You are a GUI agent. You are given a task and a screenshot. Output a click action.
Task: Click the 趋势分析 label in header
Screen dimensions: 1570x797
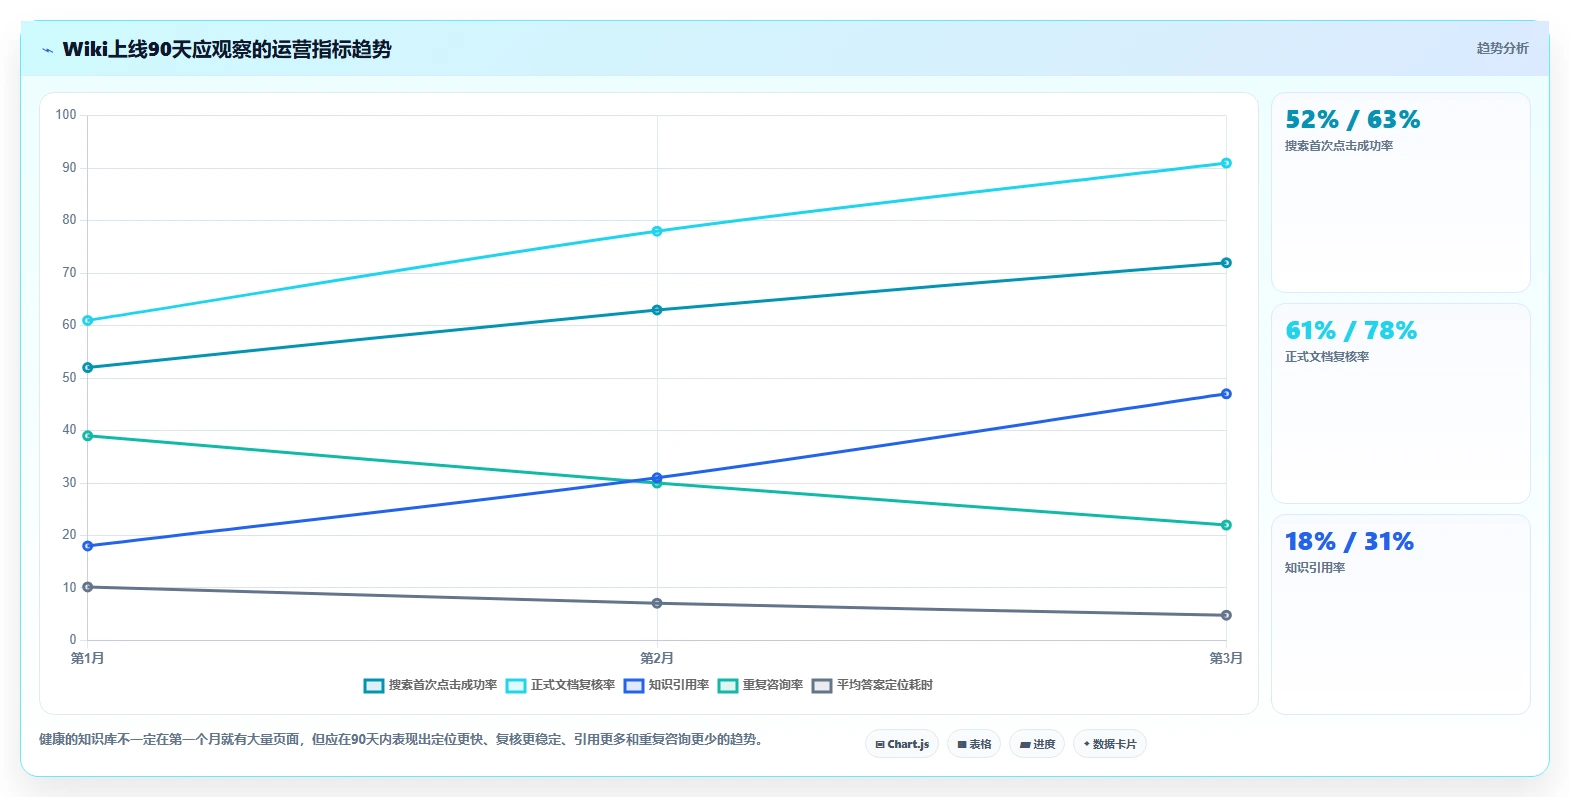click(x=1502, y=48)
